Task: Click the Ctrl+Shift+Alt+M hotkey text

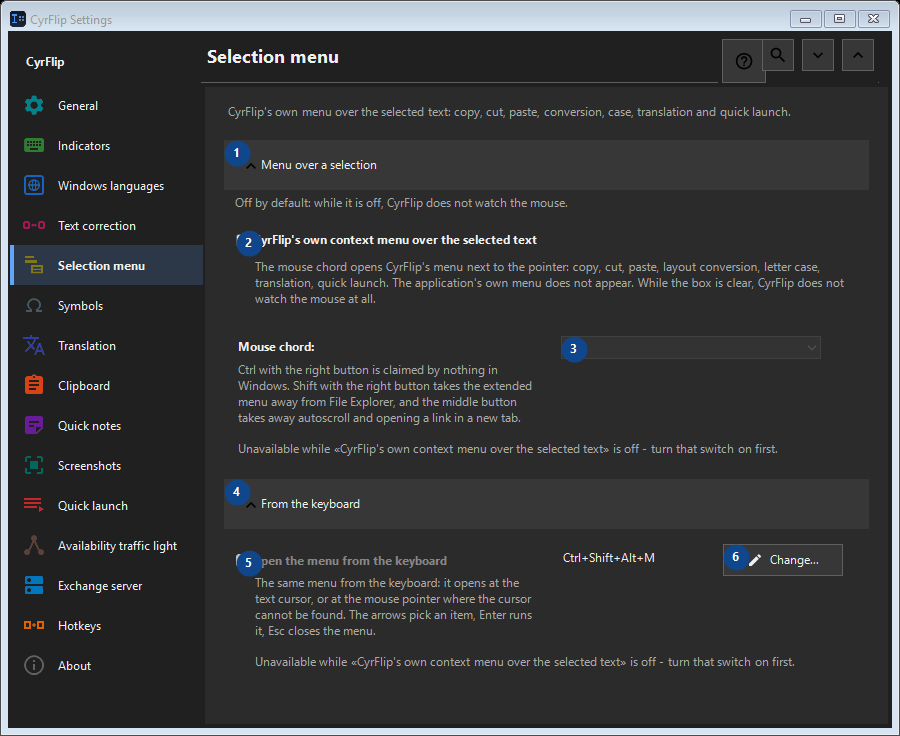Action: click(608, 558)
